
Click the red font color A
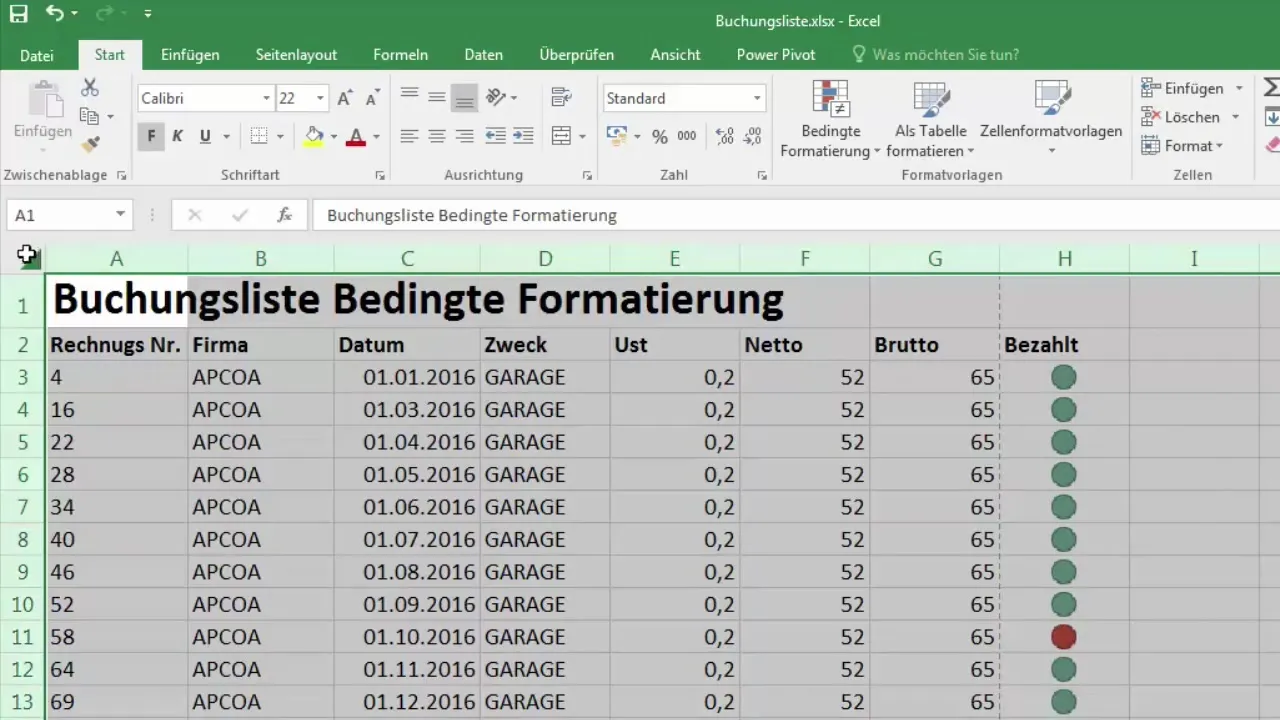[x=355, y=136]
